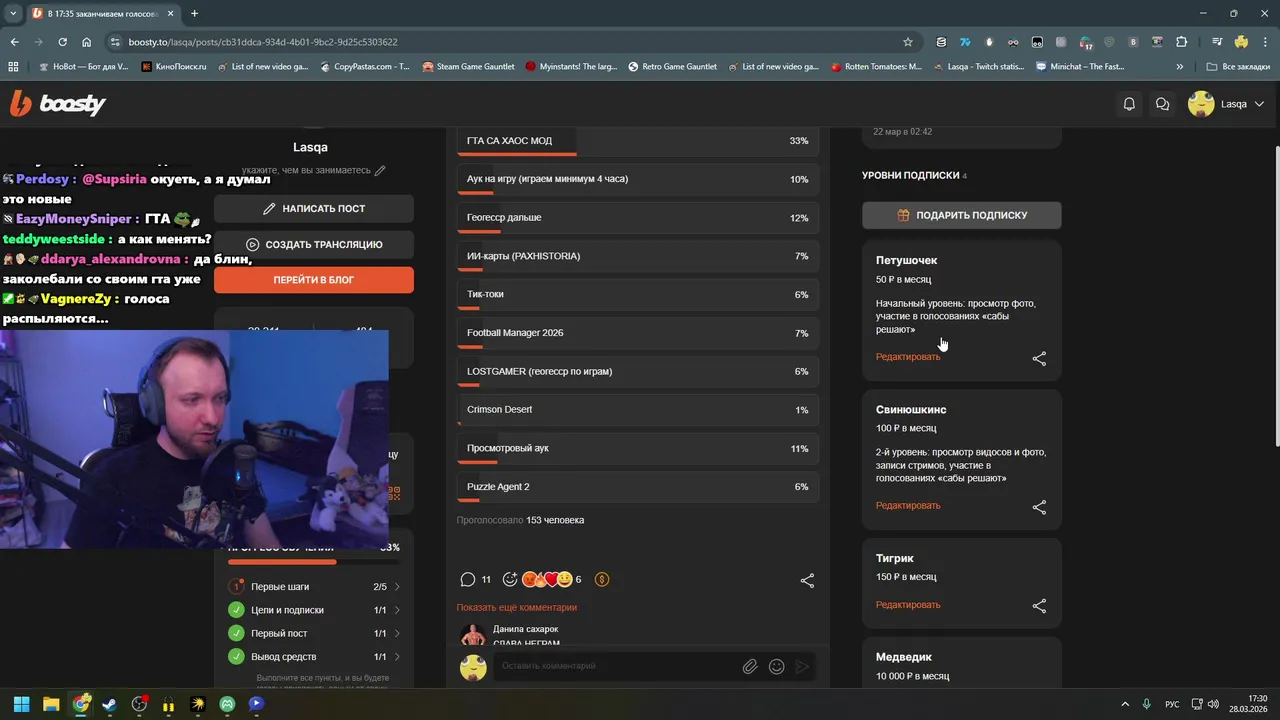Open the Rotten Tomatoes bookmark
The width and height of the screenshot is (1280, 720).
click(x=877, y=67)
